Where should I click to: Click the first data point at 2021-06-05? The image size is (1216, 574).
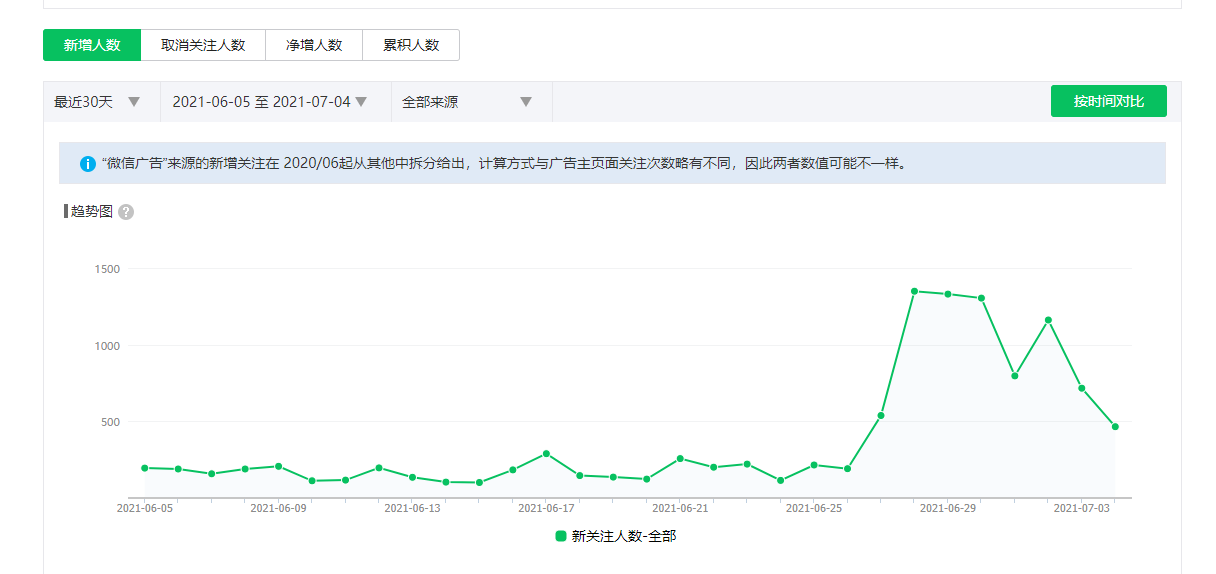pyautogui.click(x=145, y=468)
